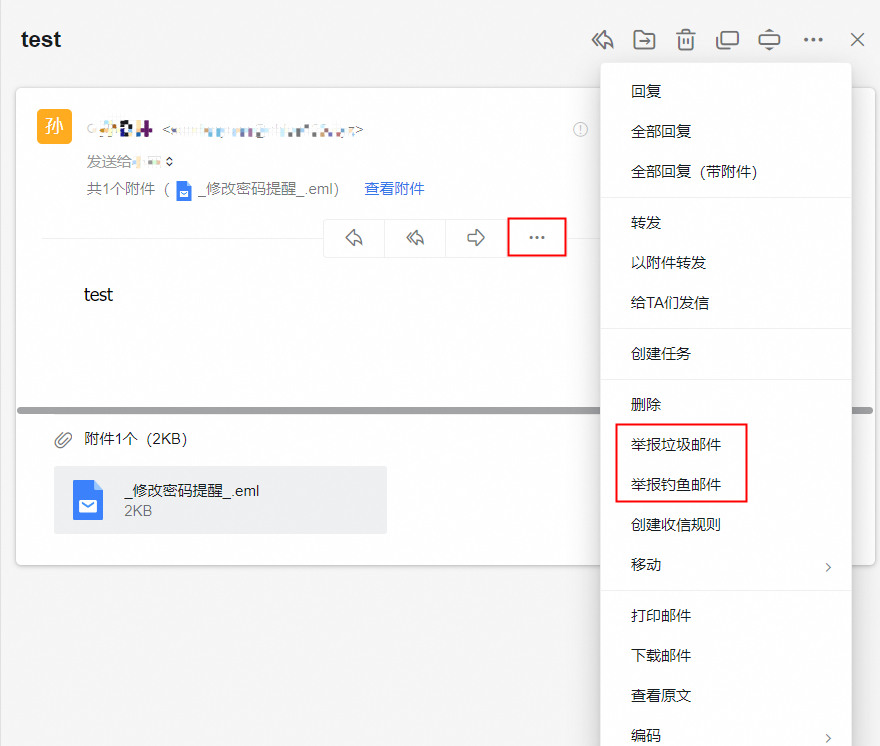Click the orange 孙 sender avatar
Viewport: 880px width, 746px height.
54,126
